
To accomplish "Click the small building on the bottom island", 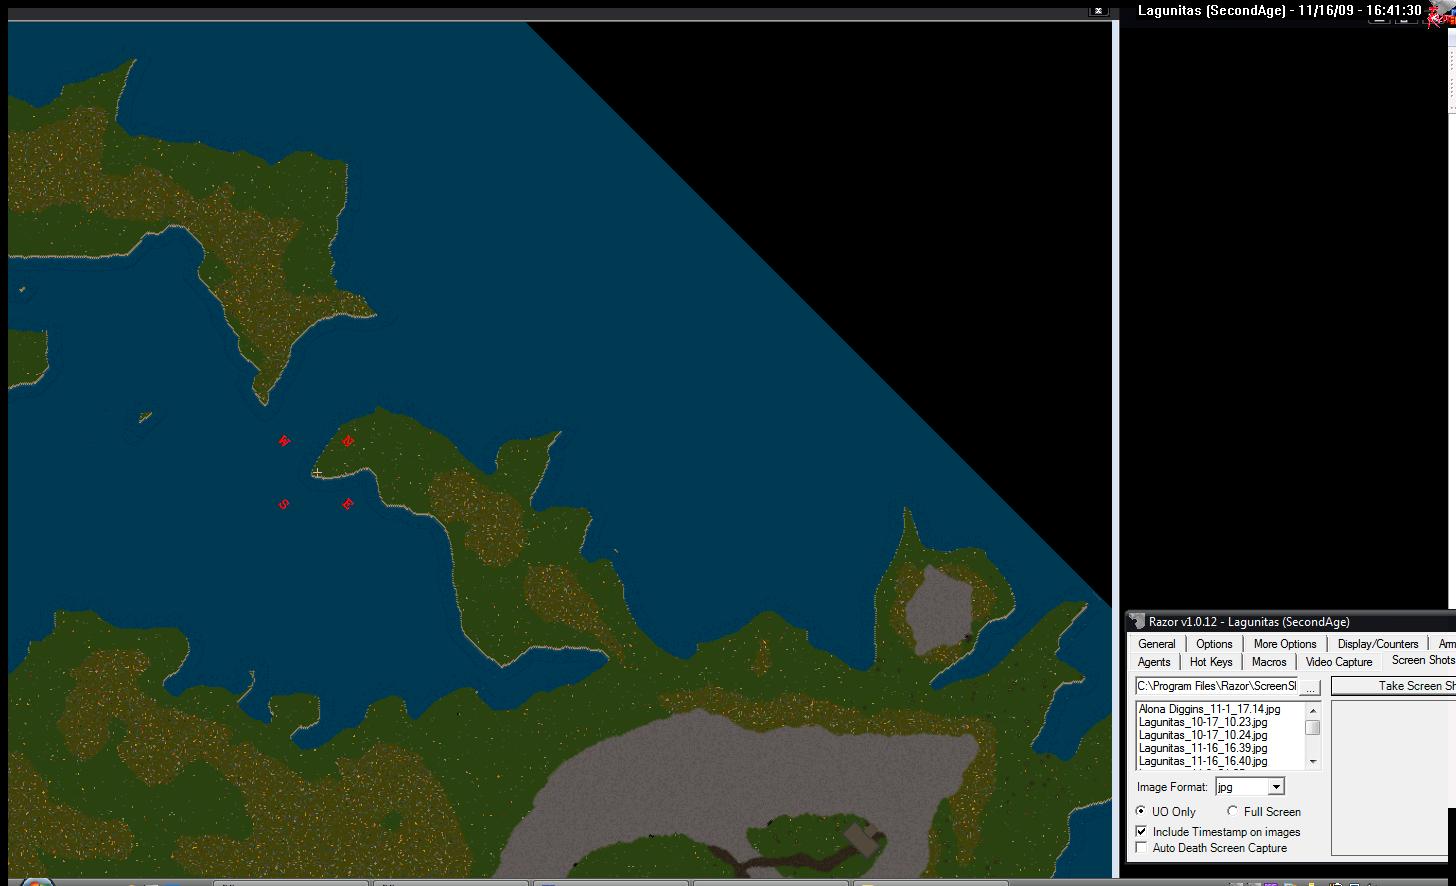I will [x=862, y=838].
